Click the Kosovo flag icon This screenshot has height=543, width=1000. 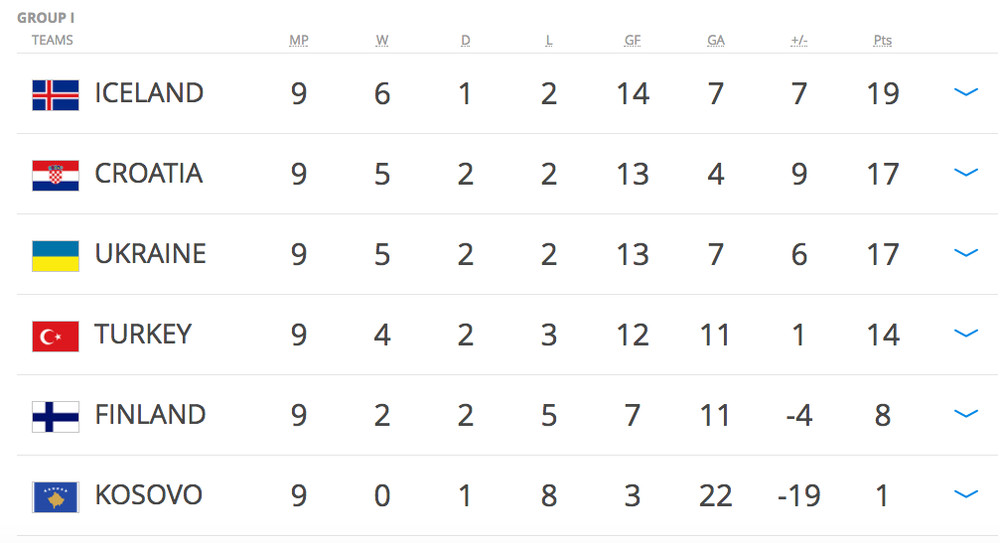(55, 497)
